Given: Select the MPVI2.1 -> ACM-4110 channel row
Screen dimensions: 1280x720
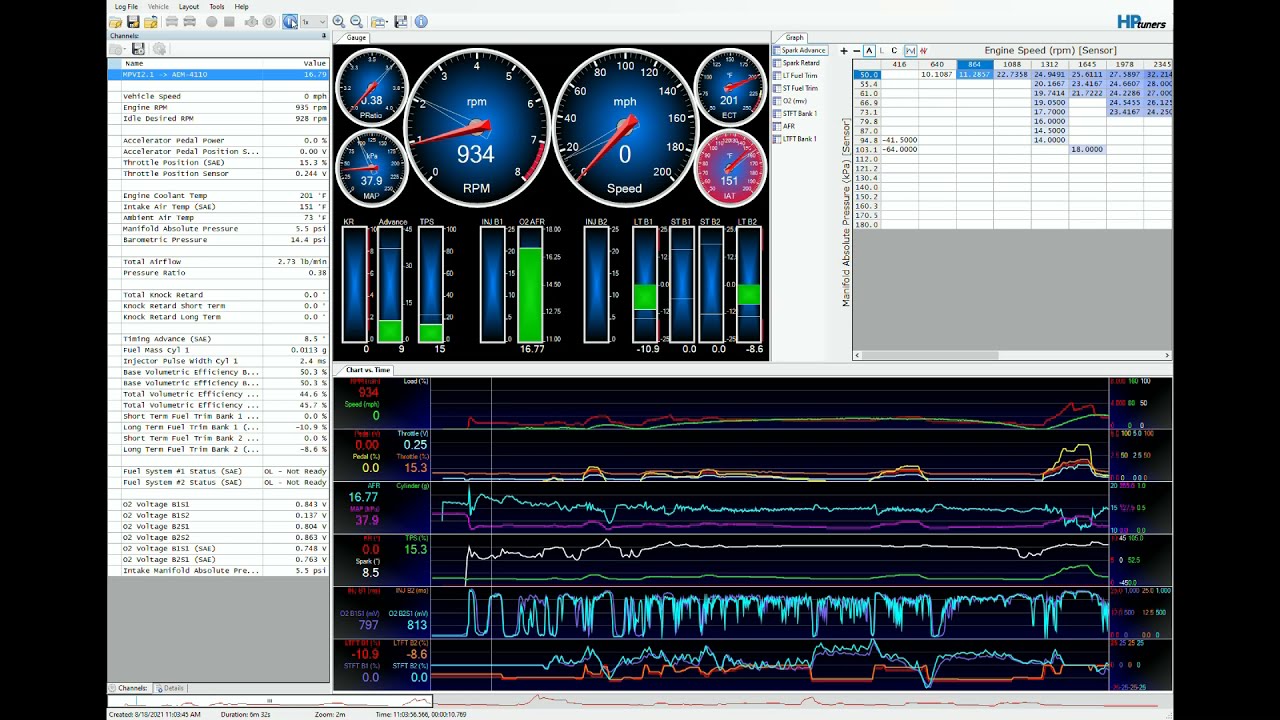Looking at the screenshot, I should click(219, 74).
